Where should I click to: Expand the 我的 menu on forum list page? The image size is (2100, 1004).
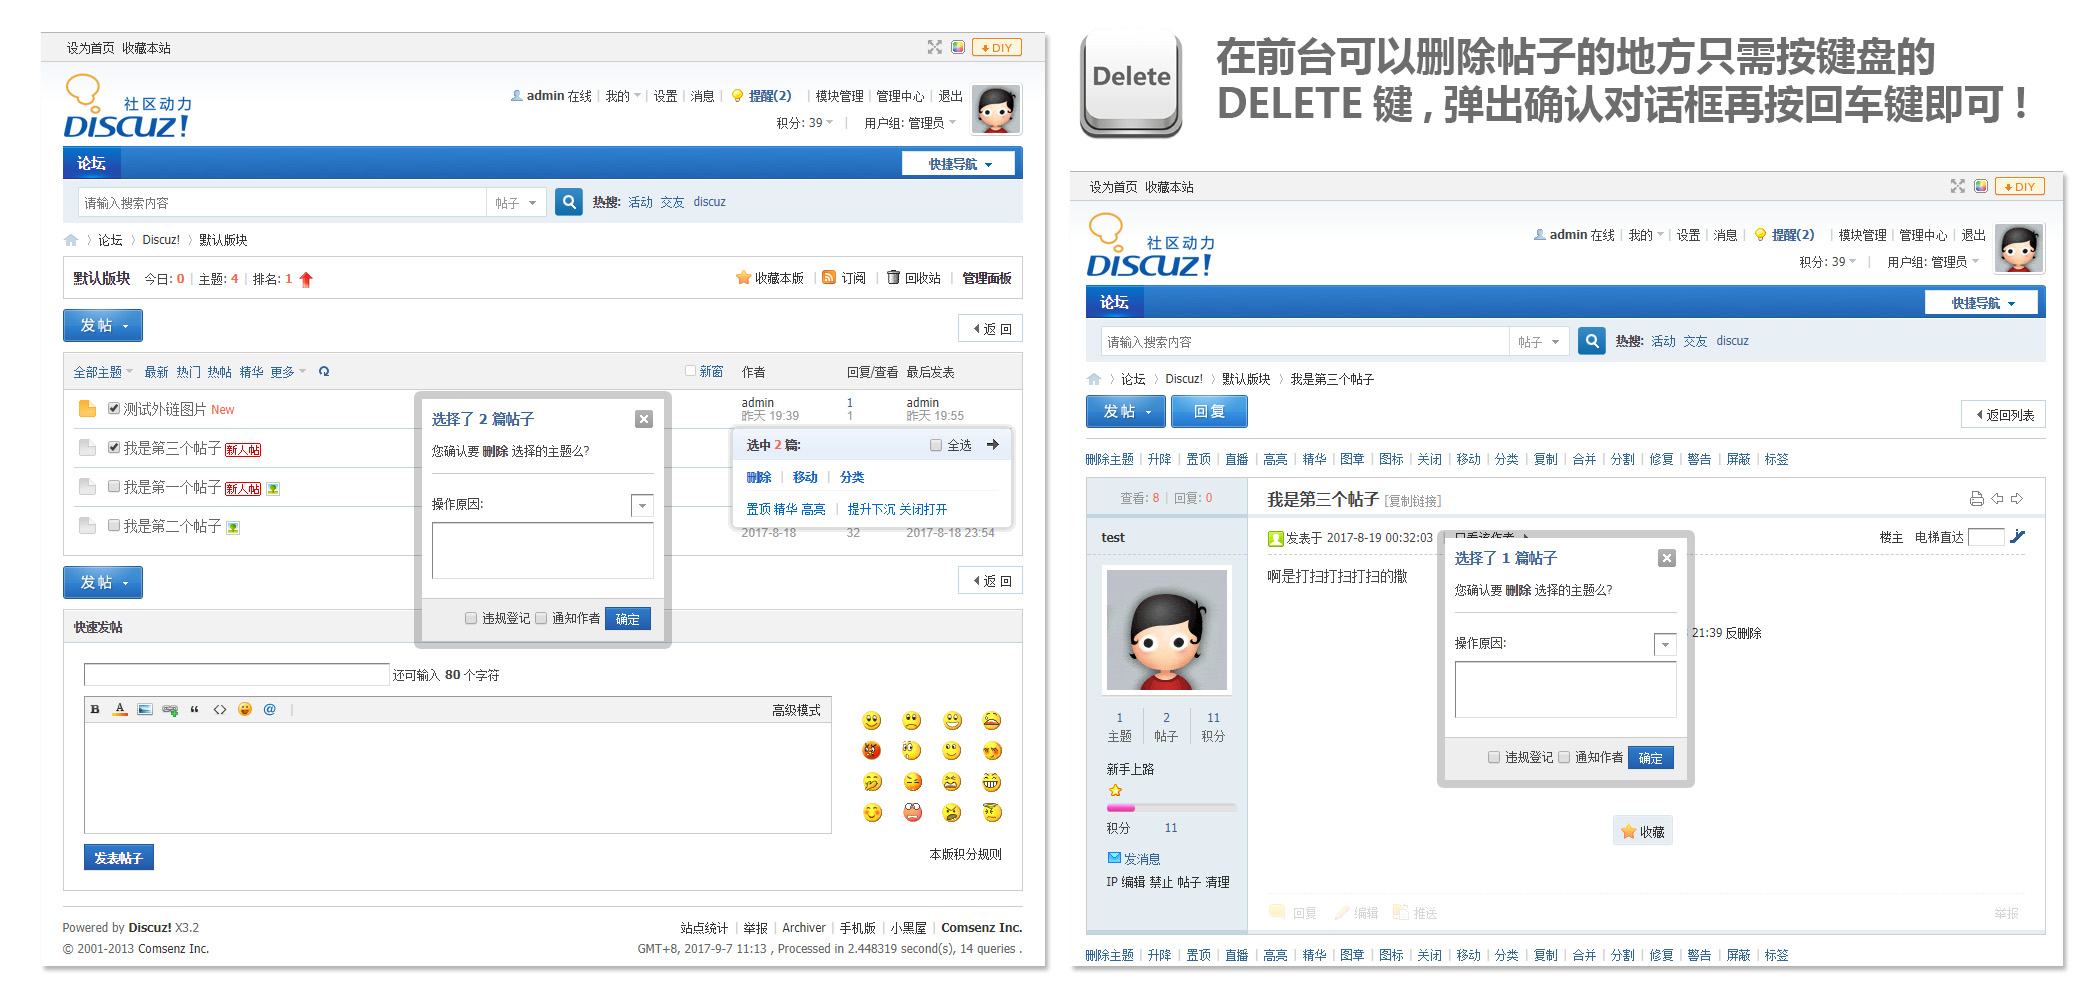tap(623, 96)
